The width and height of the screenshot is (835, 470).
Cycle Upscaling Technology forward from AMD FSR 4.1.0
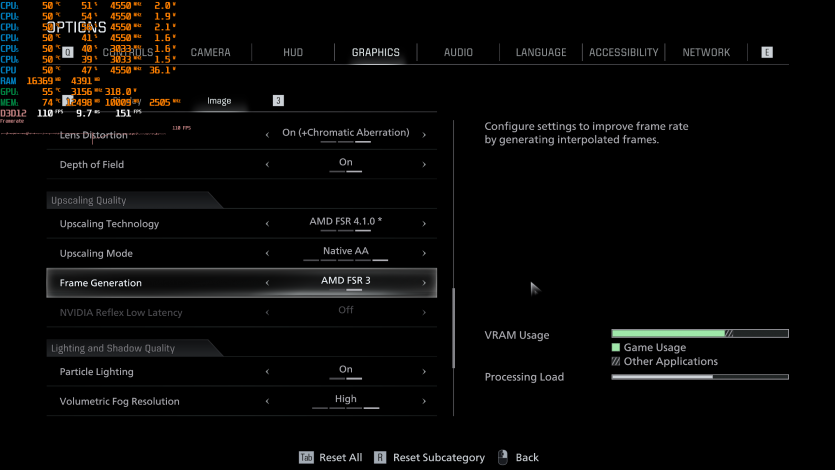click(424, 224)
